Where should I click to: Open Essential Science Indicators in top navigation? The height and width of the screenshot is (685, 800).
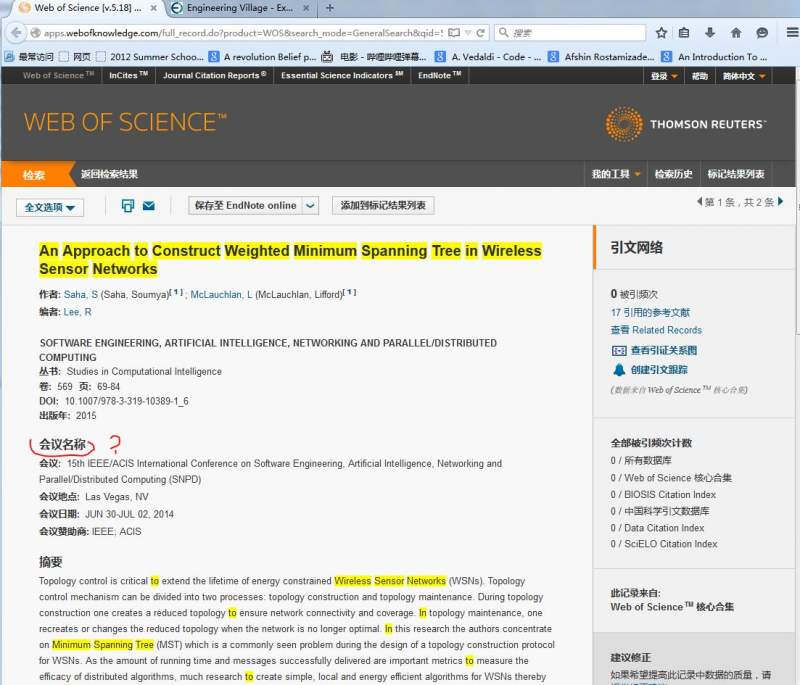(342, 75)
